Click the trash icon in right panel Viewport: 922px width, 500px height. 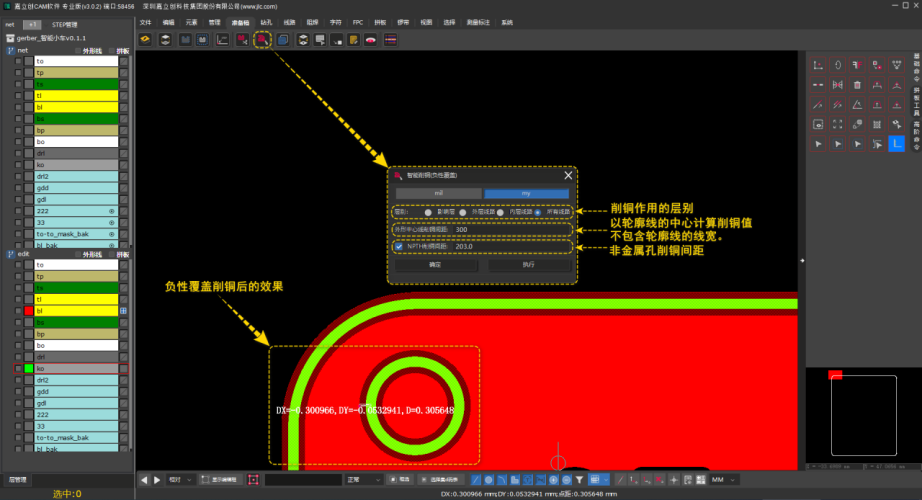pos(857,85)
